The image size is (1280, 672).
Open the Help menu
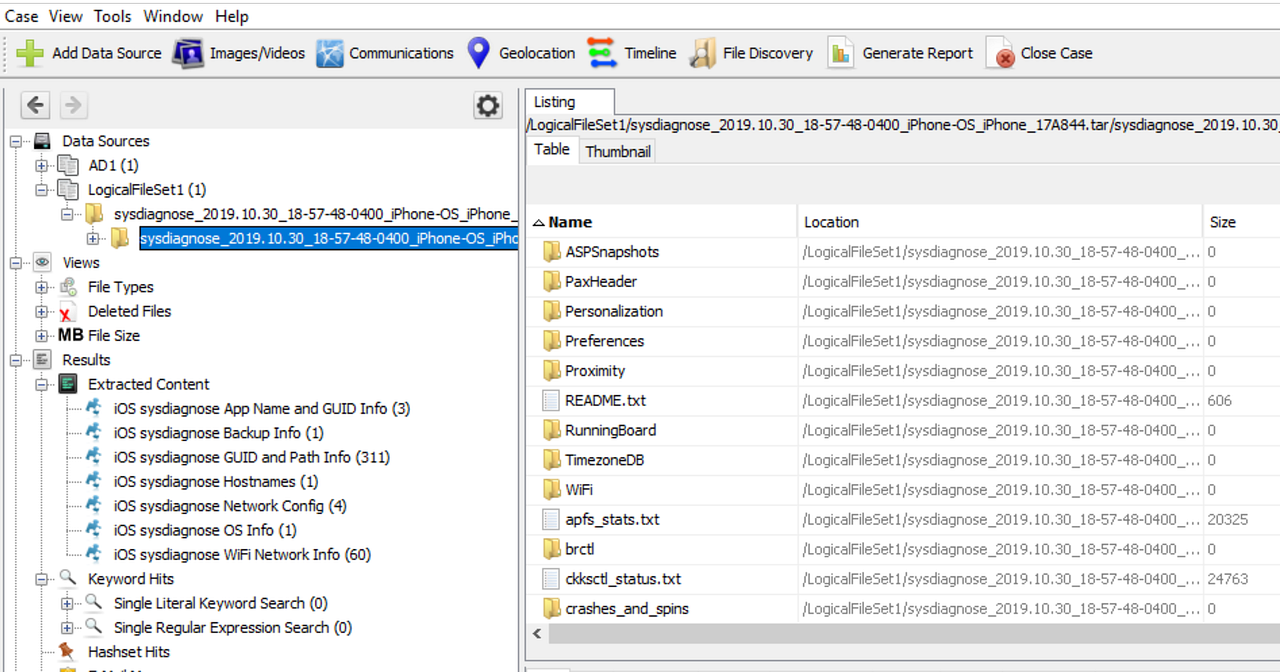click(232, 16)
